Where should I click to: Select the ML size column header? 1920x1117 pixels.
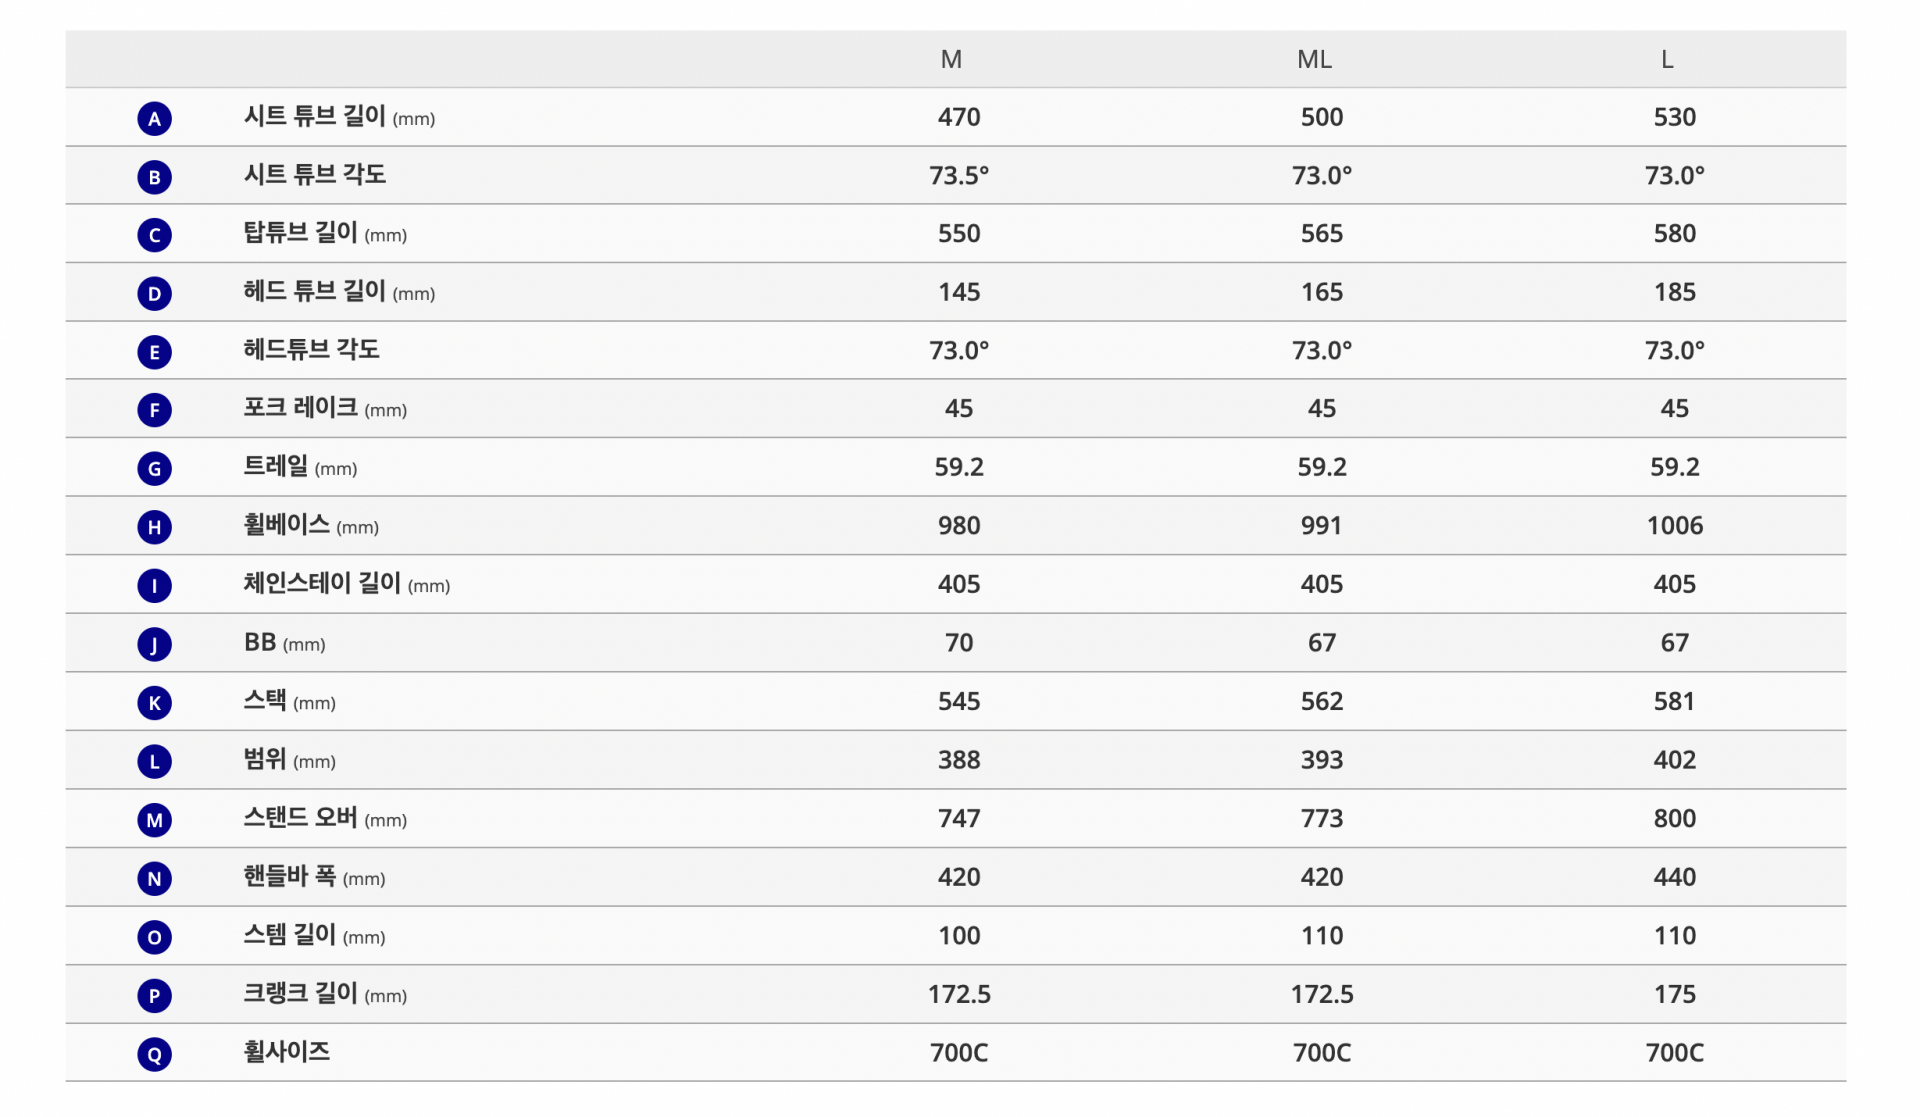pos(1314,60)
